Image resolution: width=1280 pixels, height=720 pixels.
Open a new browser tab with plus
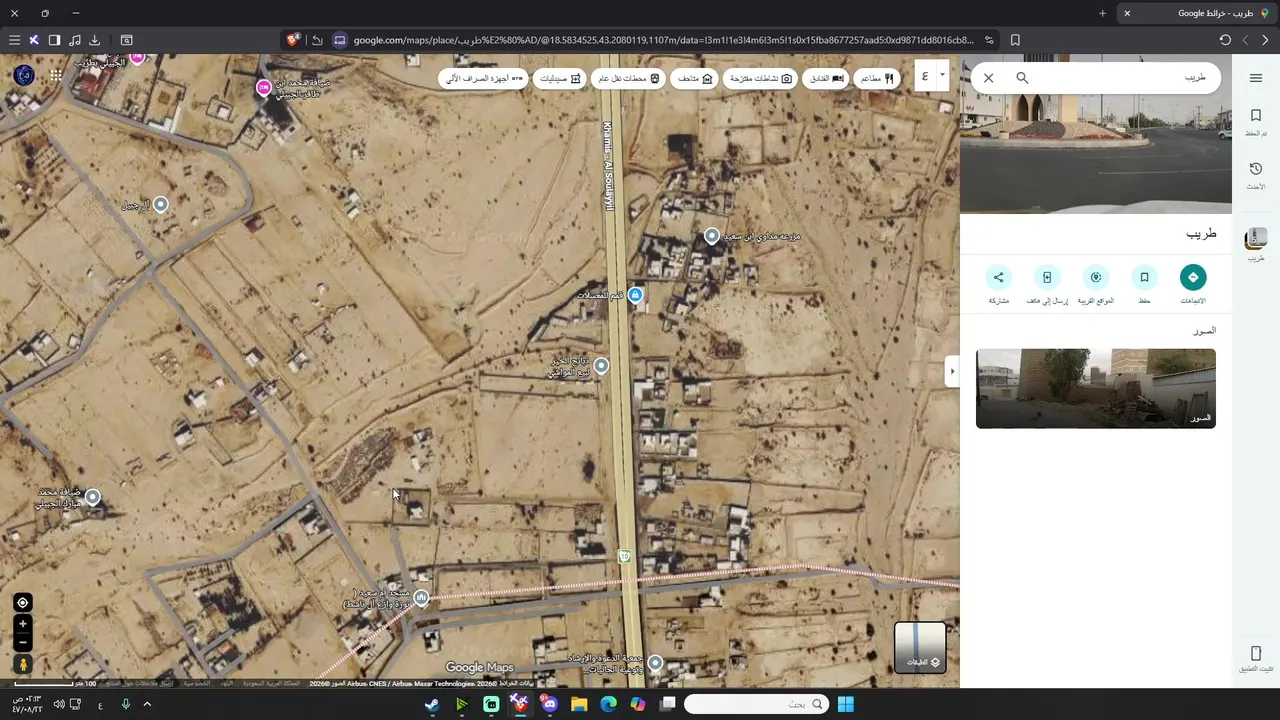[x=1102, y=13]
